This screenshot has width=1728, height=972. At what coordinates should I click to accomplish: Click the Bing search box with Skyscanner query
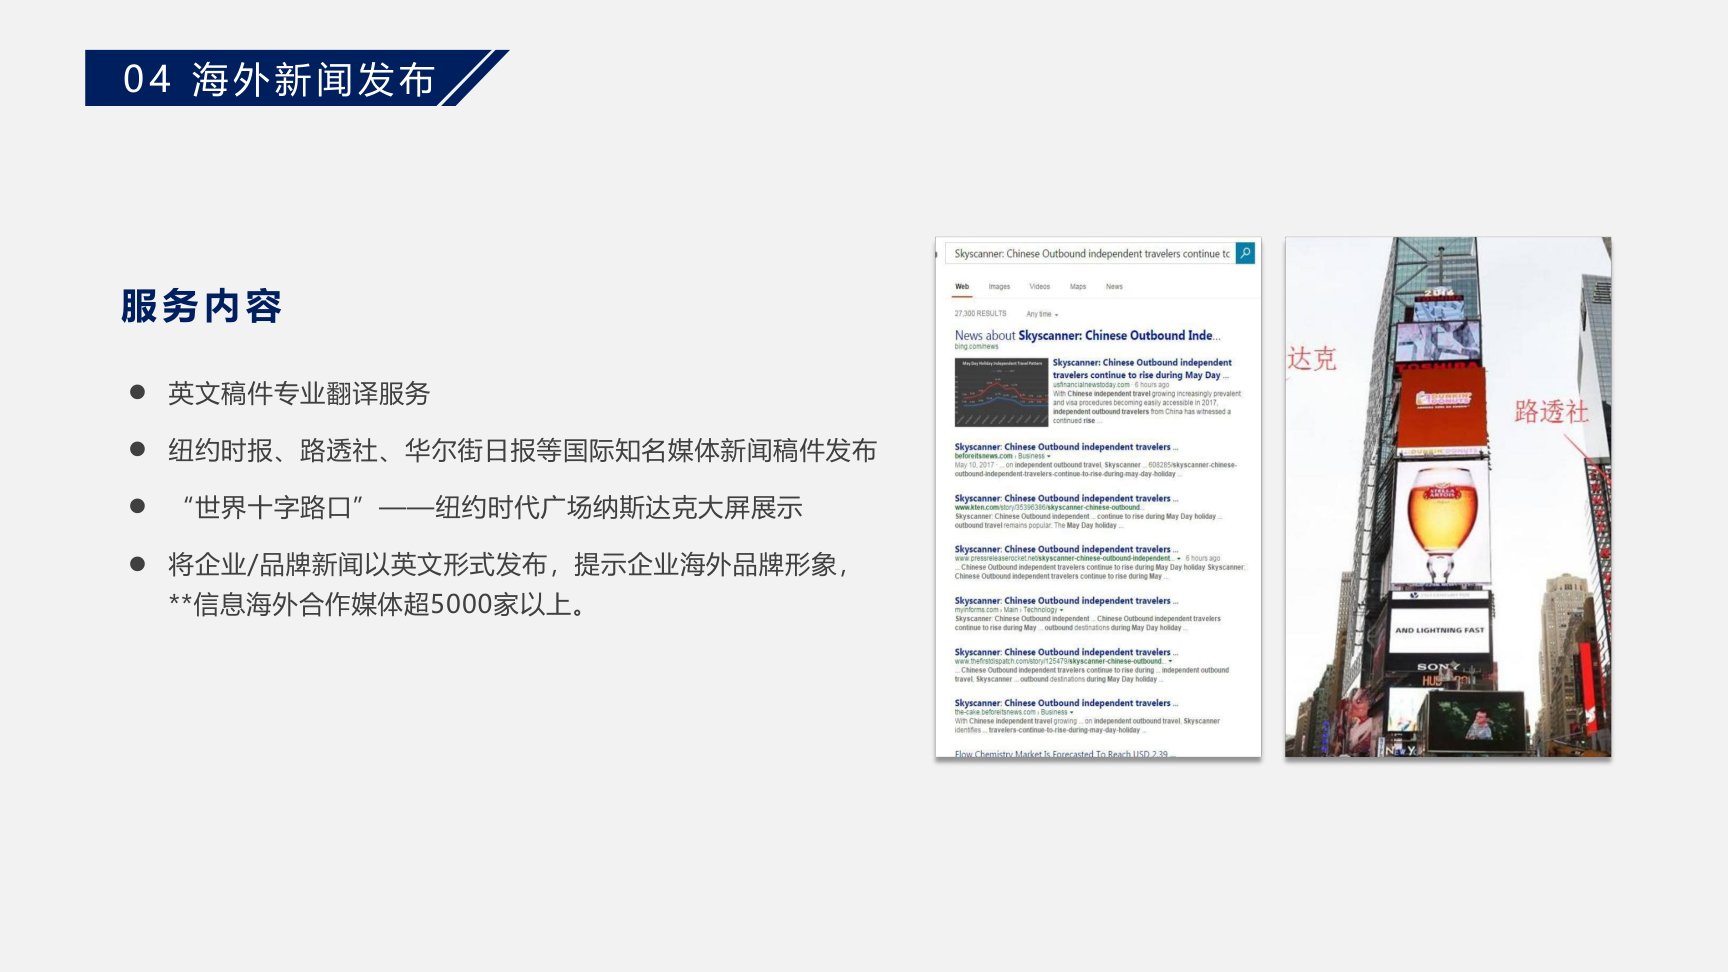(1091, 253)
